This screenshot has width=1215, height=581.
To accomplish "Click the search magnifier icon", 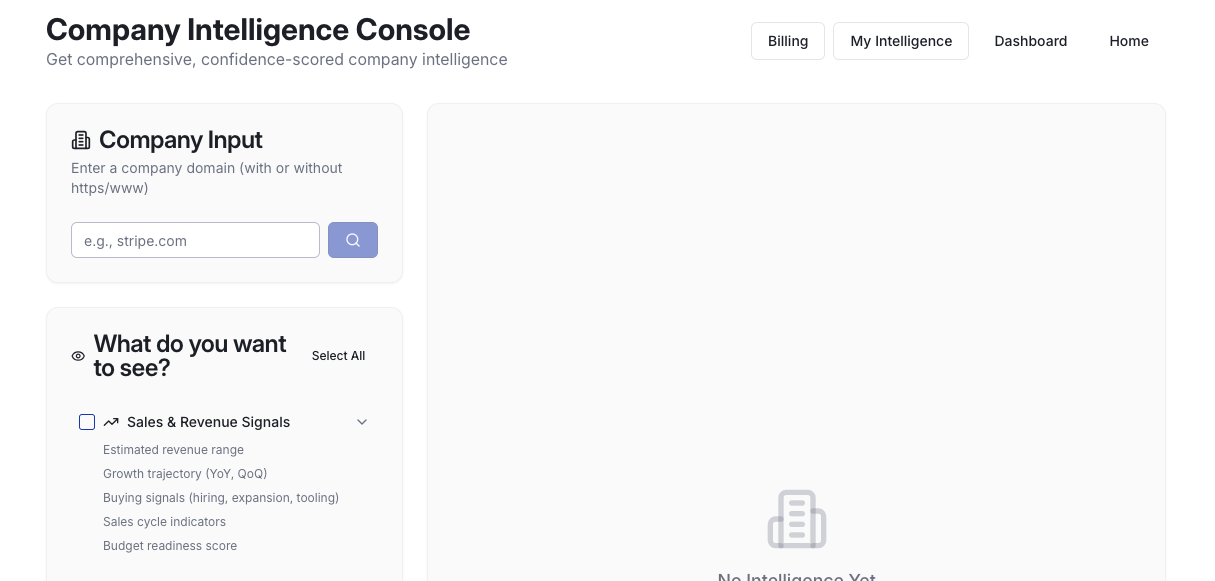I will tap(353, 240).
